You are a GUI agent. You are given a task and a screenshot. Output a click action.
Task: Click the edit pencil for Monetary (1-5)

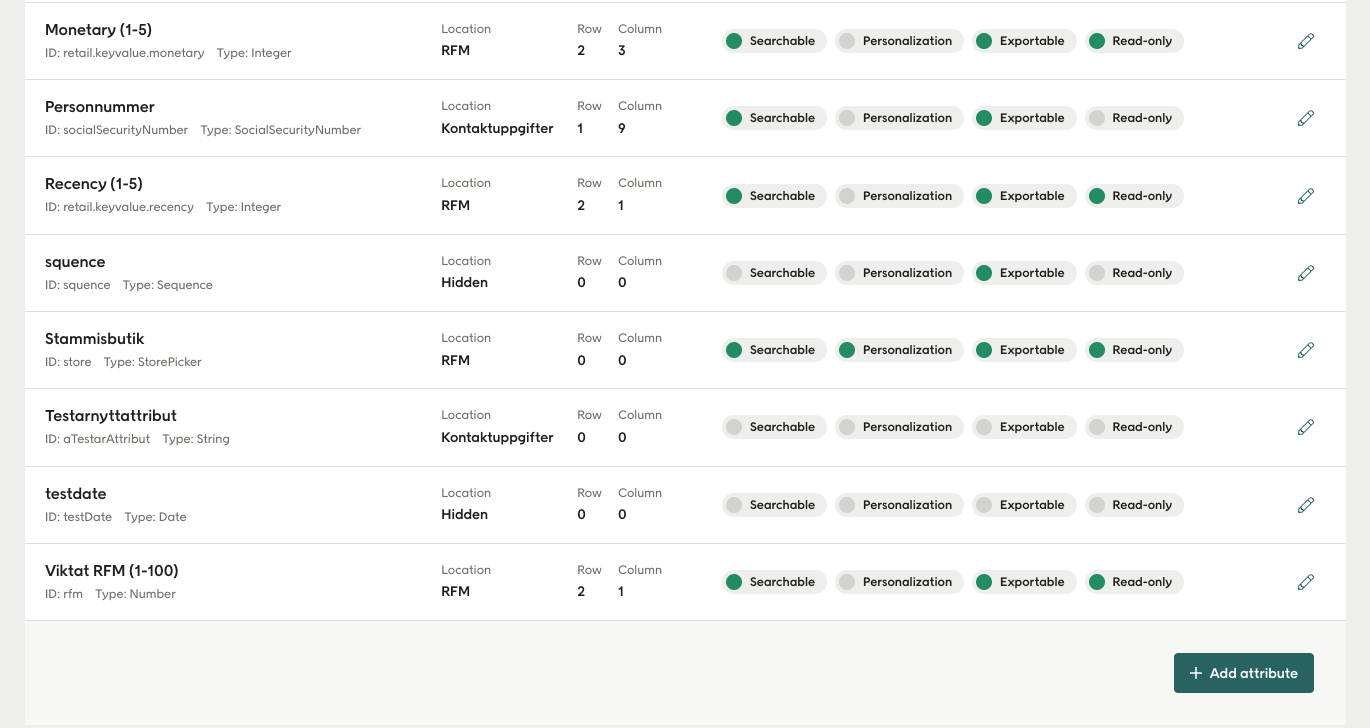1306,41
